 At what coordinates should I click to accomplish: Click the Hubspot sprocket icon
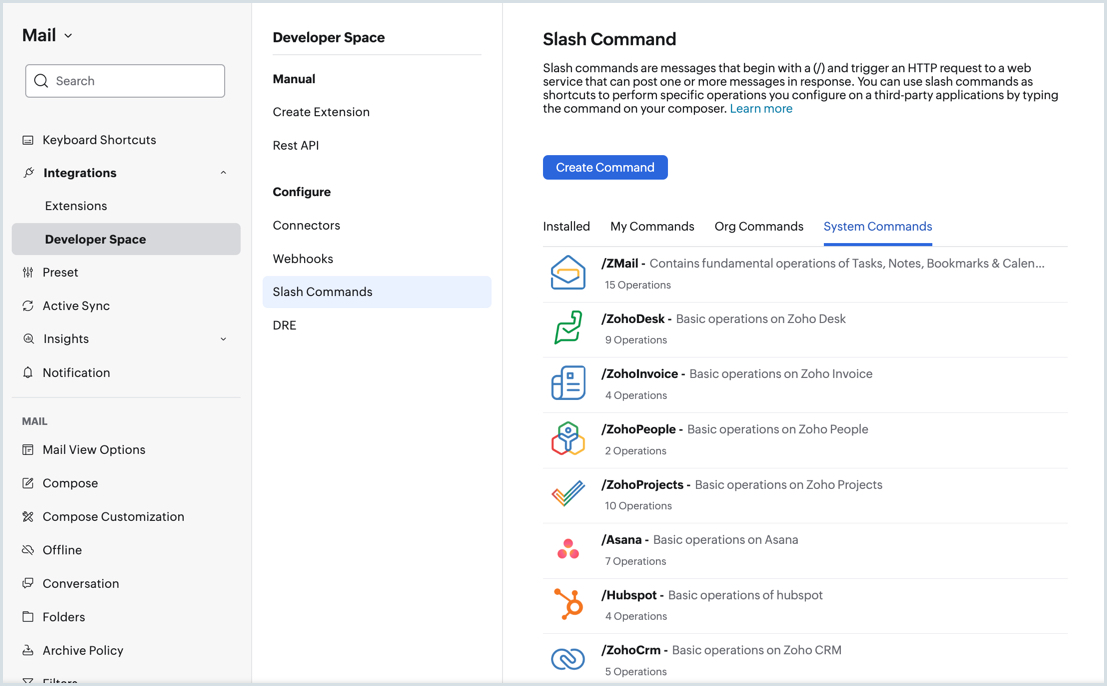coord(567,604)
